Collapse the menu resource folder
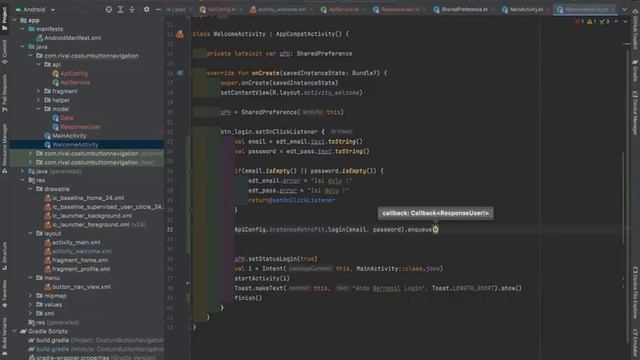640x360 pixels. click(x=31, y=278)
